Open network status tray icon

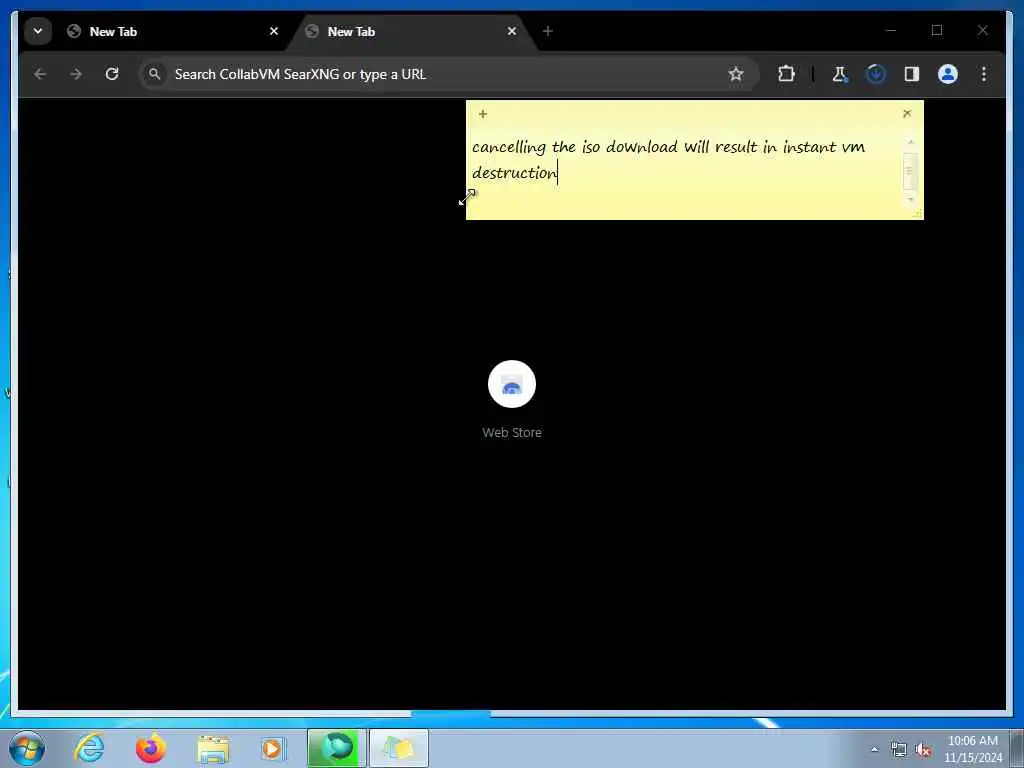coord(899,750)
